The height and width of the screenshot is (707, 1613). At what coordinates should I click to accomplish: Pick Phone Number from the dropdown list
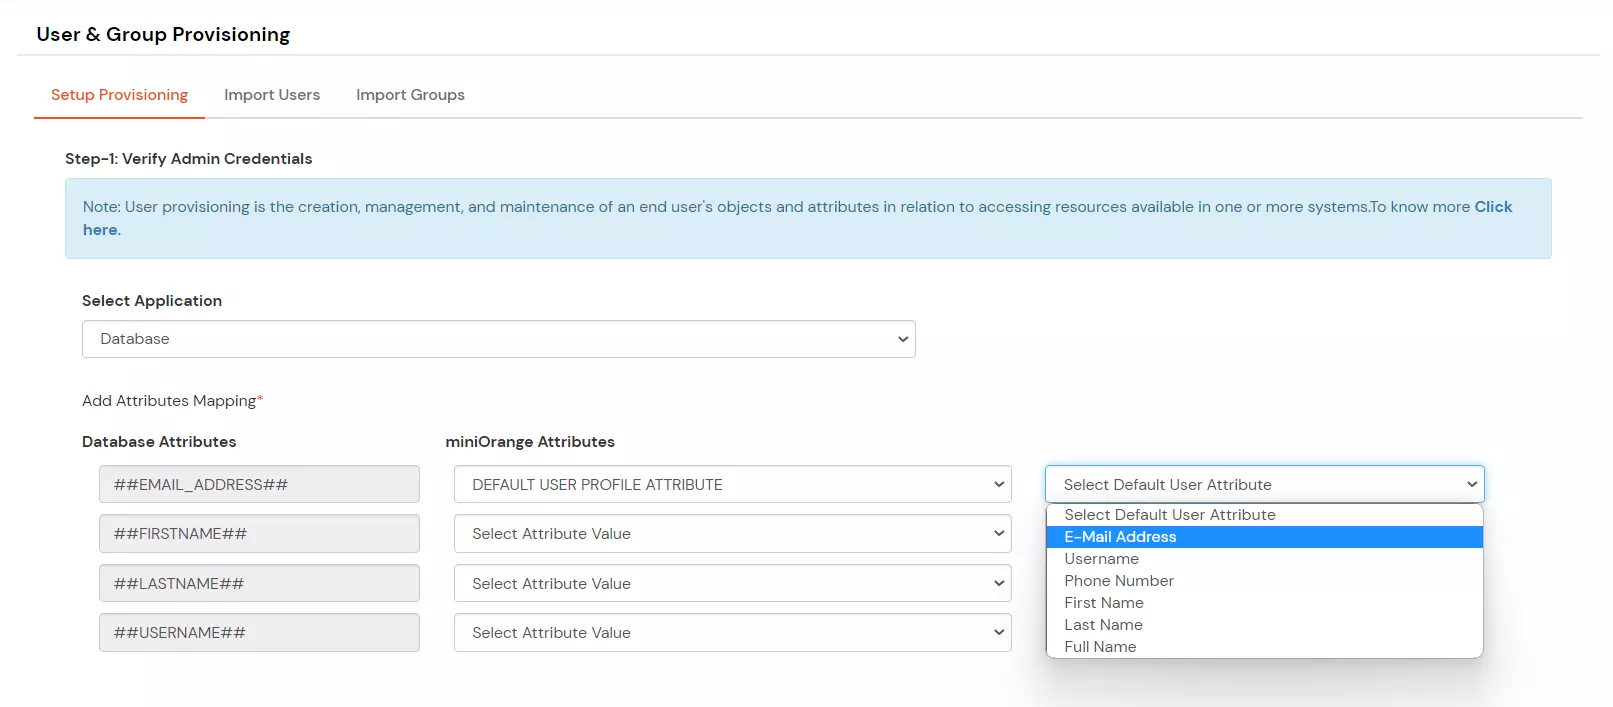(x=1264, y=581)
